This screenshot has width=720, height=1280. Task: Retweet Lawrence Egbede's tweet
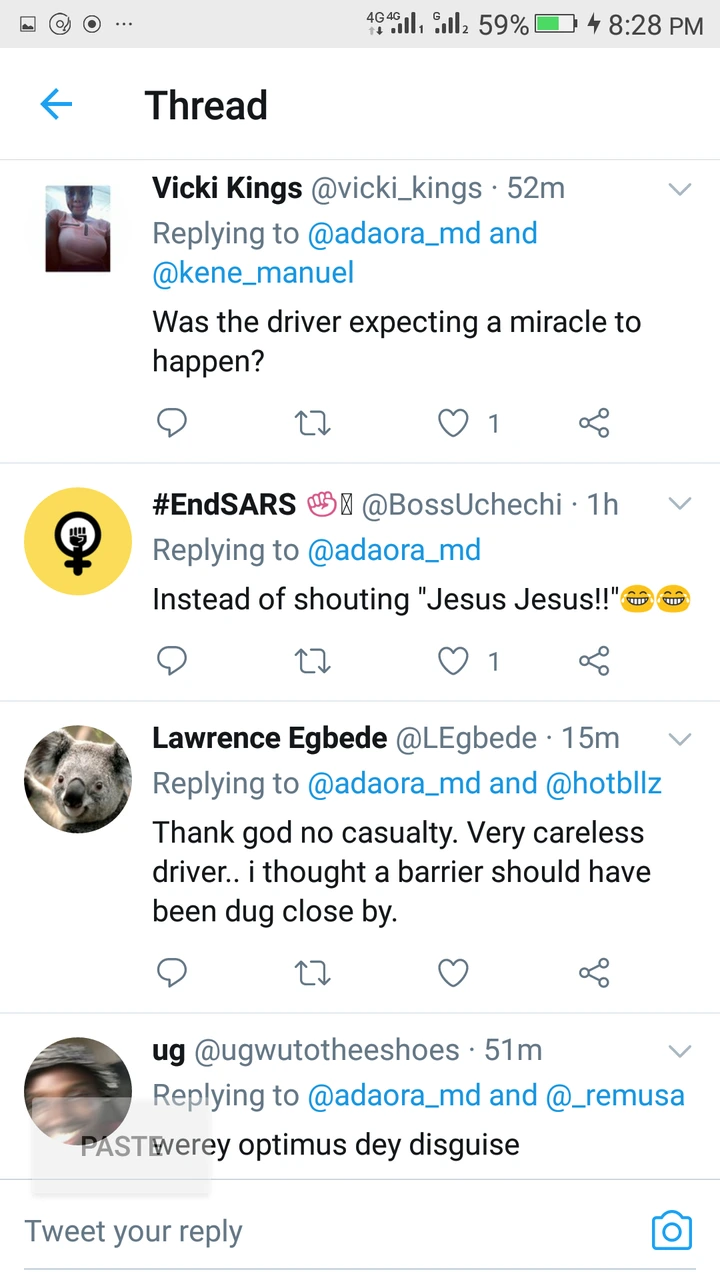pos(314,972)
